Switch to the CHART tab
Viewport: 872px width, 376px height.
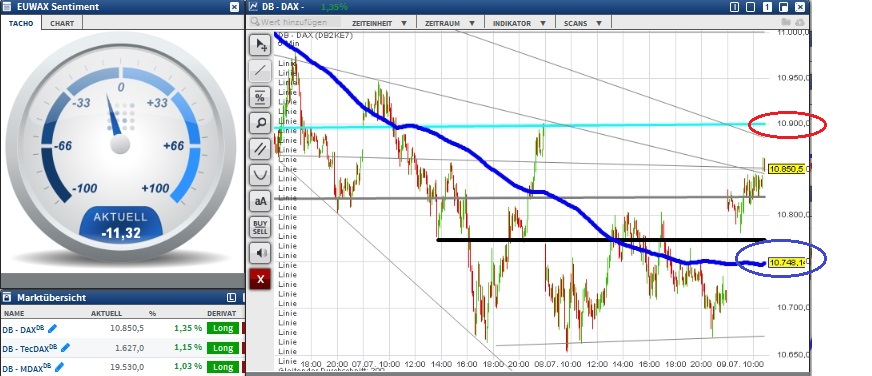click(62, 23)
